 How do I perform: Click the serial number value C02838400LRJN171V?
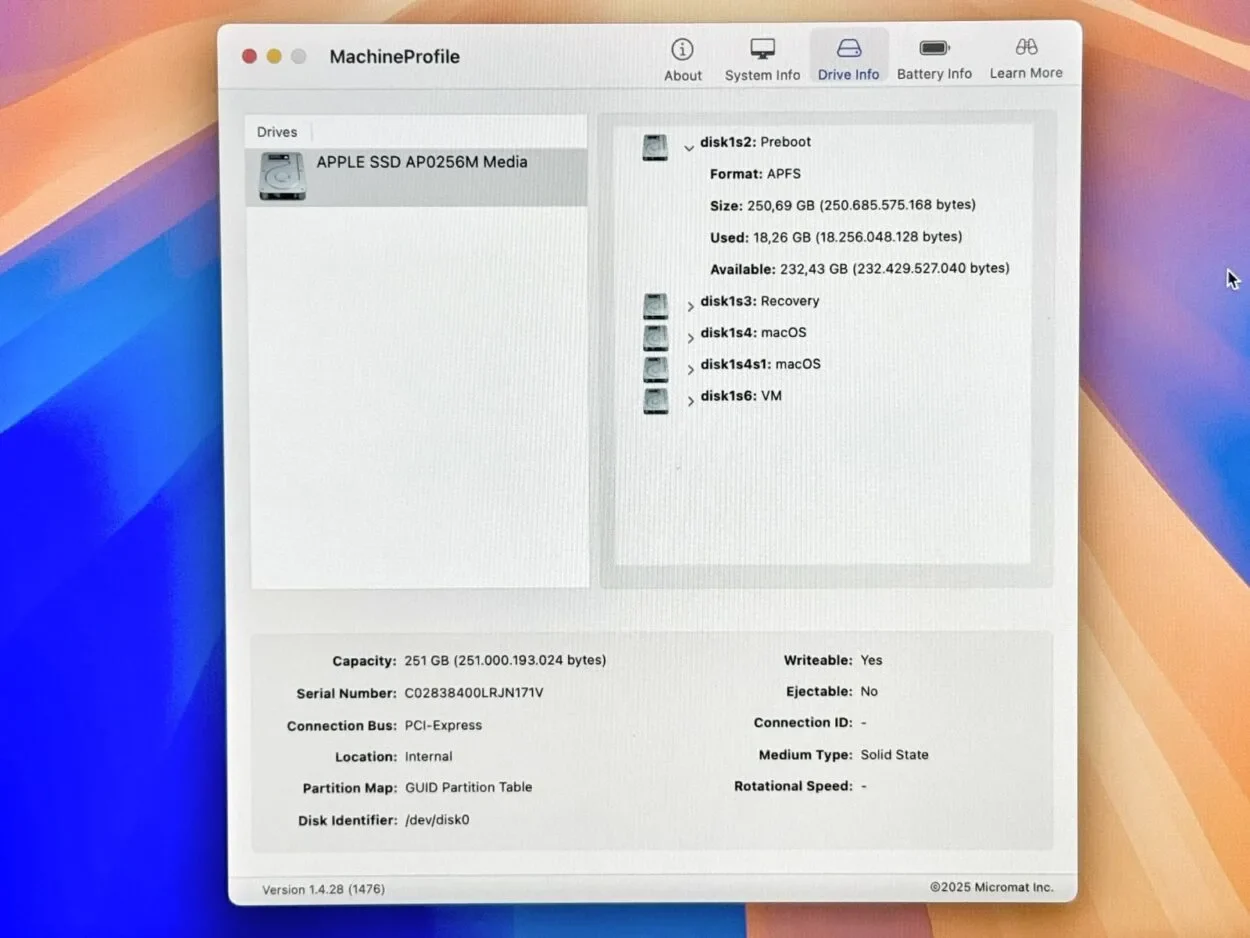pyautogui.click(x=474, y=693)
